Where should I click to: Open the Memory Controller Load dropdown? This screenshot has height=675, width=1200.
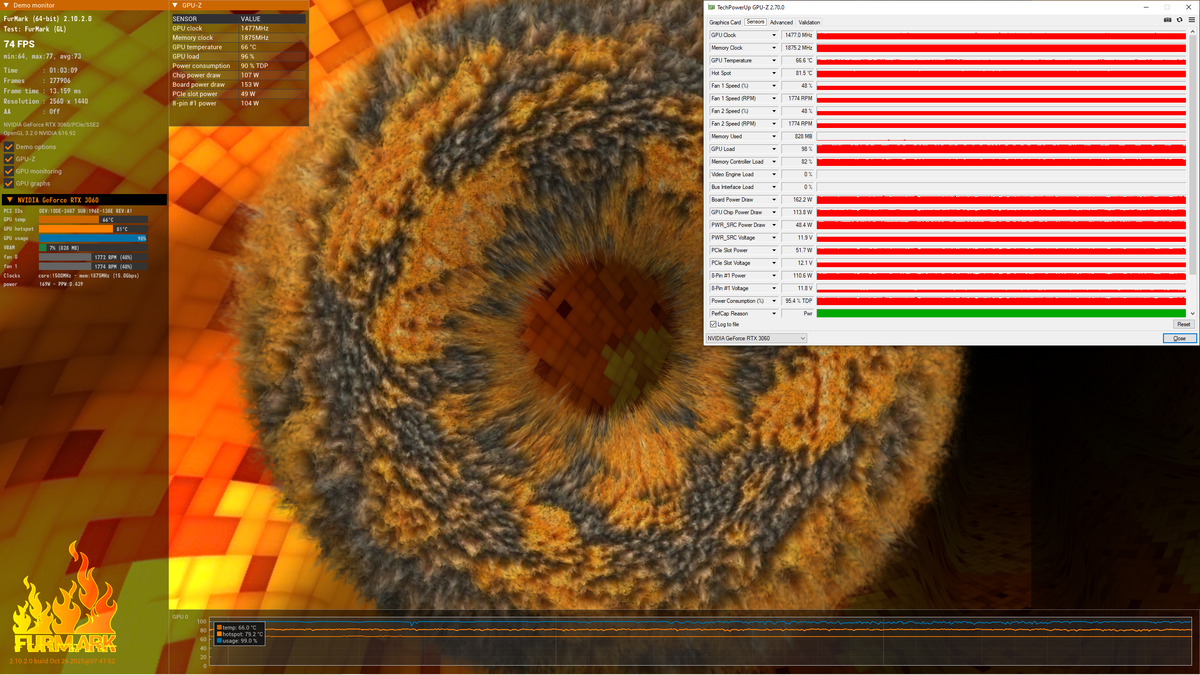773,162
